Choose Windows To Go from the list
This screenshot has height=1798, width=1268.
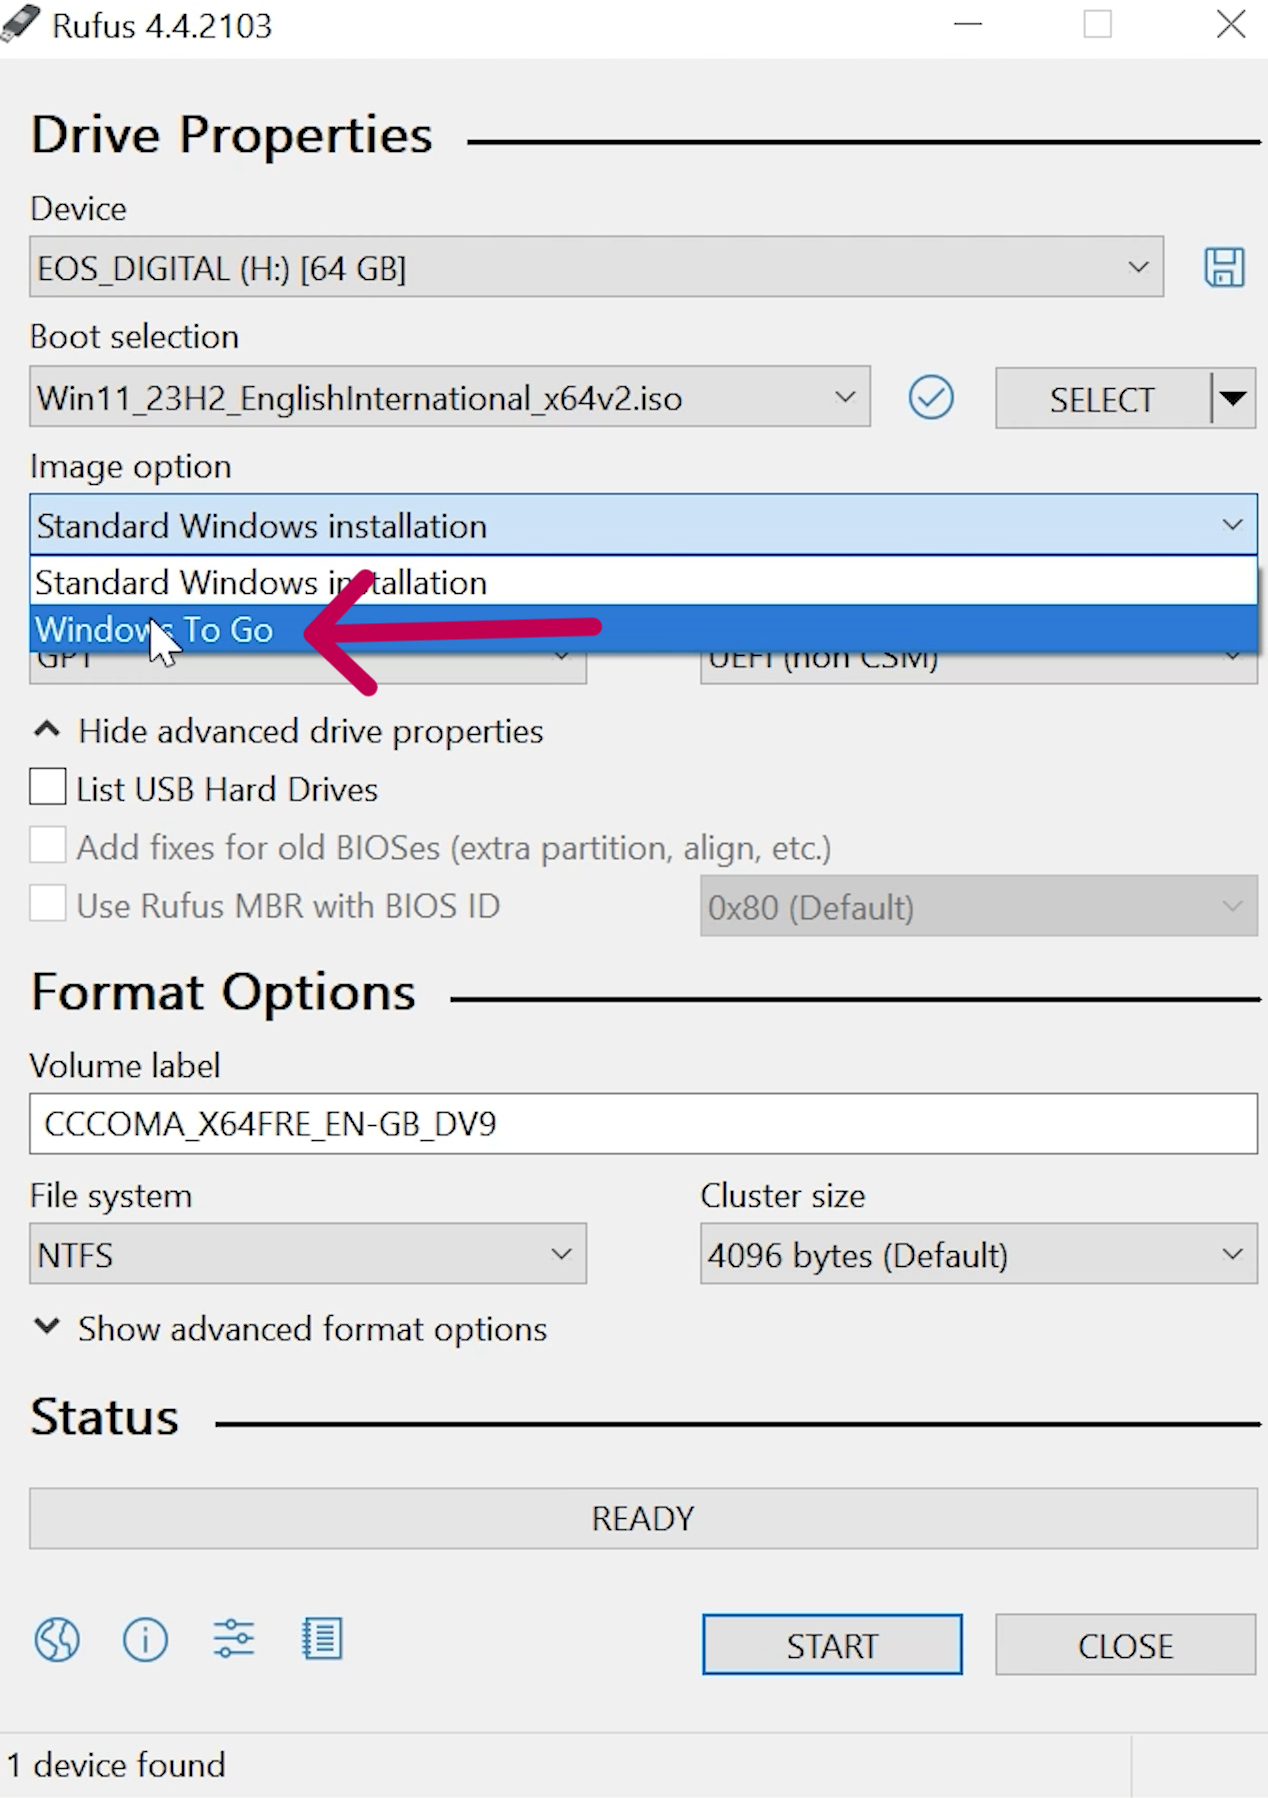pyautogui.click(x=643, y=629)
